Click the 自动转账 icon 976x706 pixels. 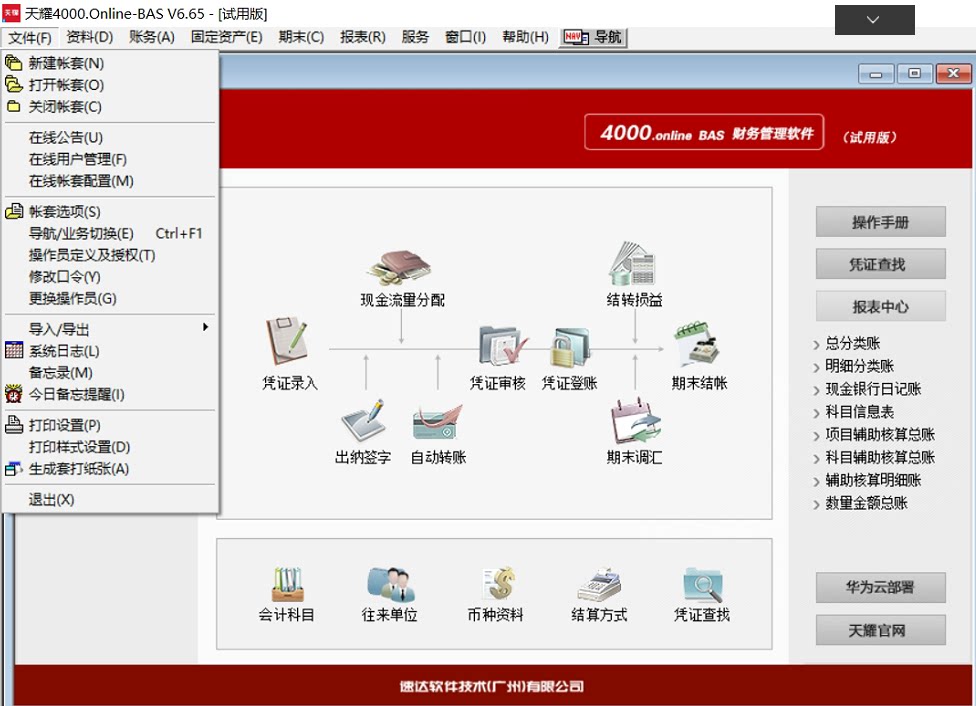(x=438, y=421)
